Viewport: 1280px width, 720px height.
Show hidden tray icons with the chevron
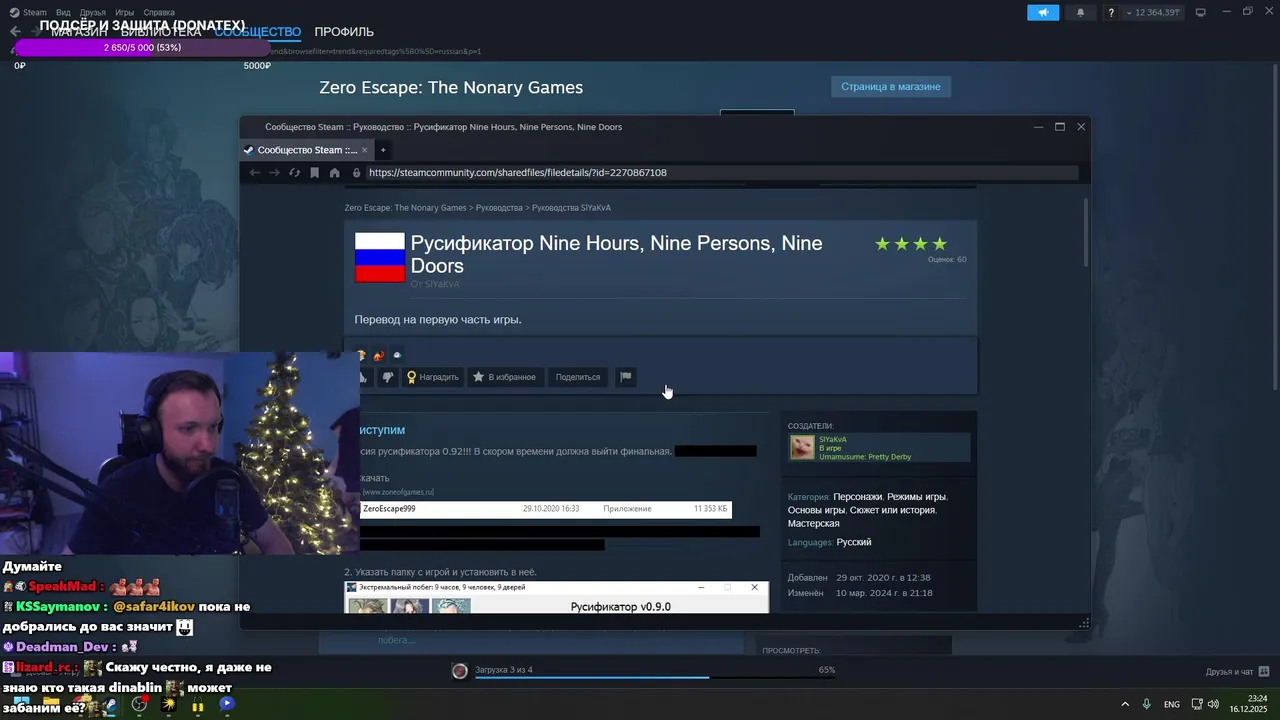pyautogui.click(x=1125, y=704)
